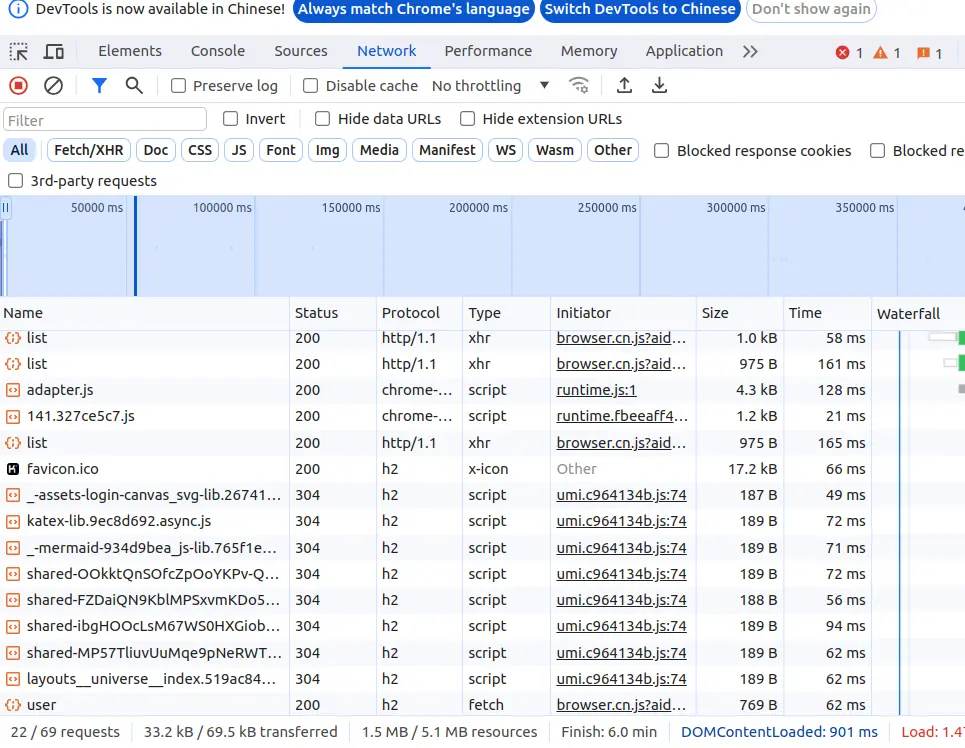Toggle the filter funnel icon
The height and width of the screenshot is (748, 965).
coord(99,86)
